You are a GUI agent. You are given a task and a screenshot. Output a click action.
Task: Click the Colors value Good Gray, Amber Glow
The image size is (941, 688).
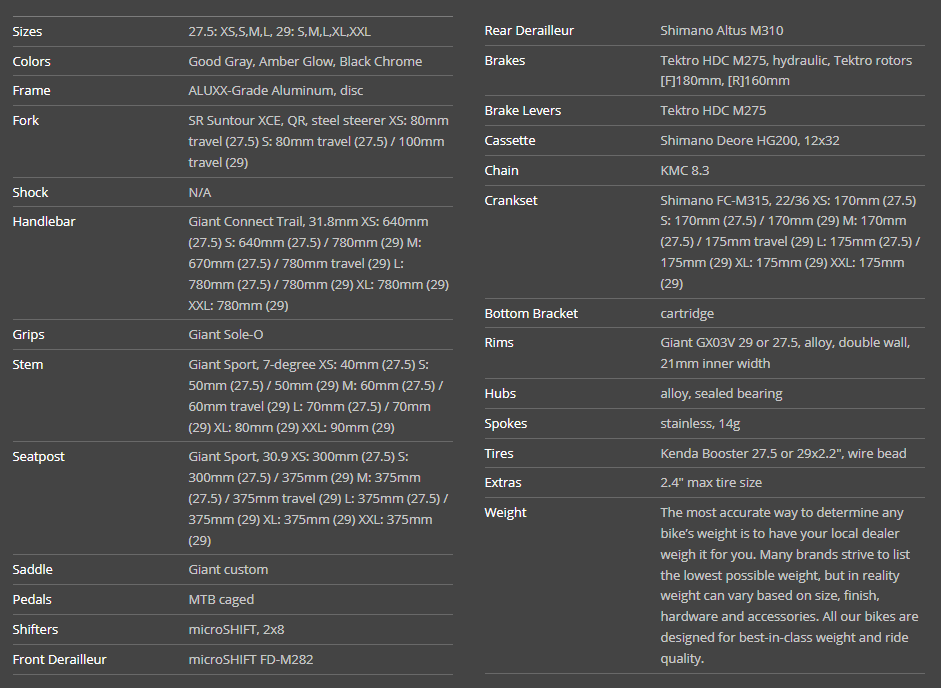pyautogui.click(x=305, y=61)
